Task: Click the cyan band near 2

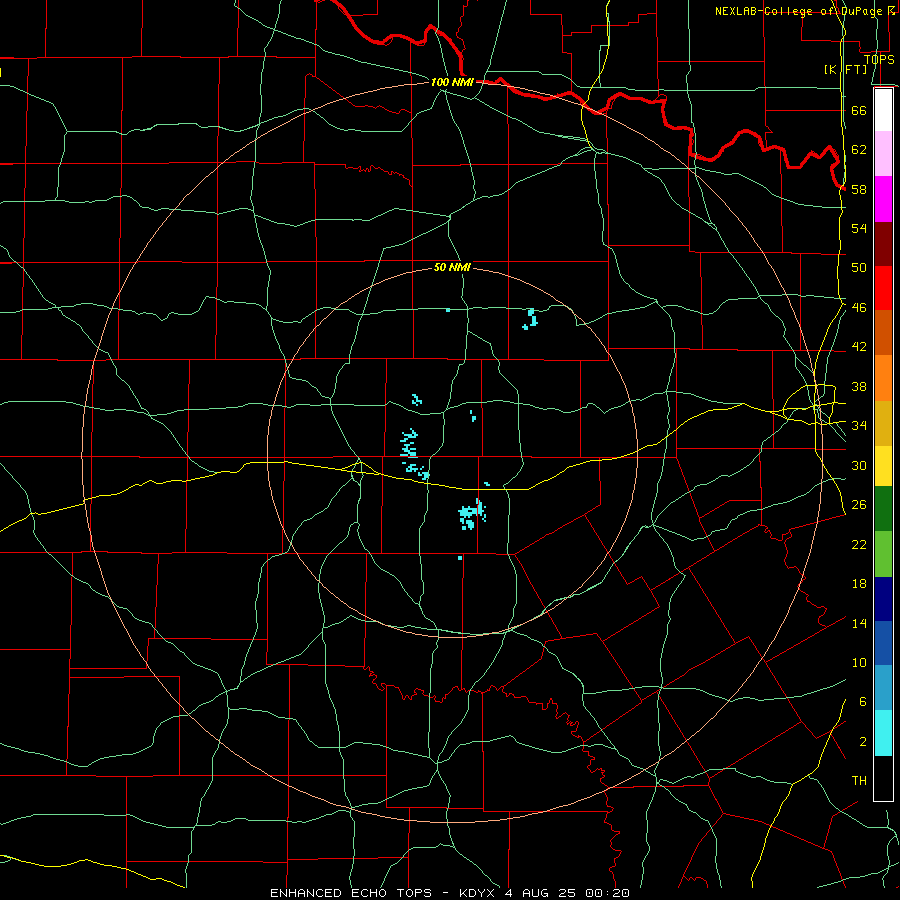Action: [883, 733]
